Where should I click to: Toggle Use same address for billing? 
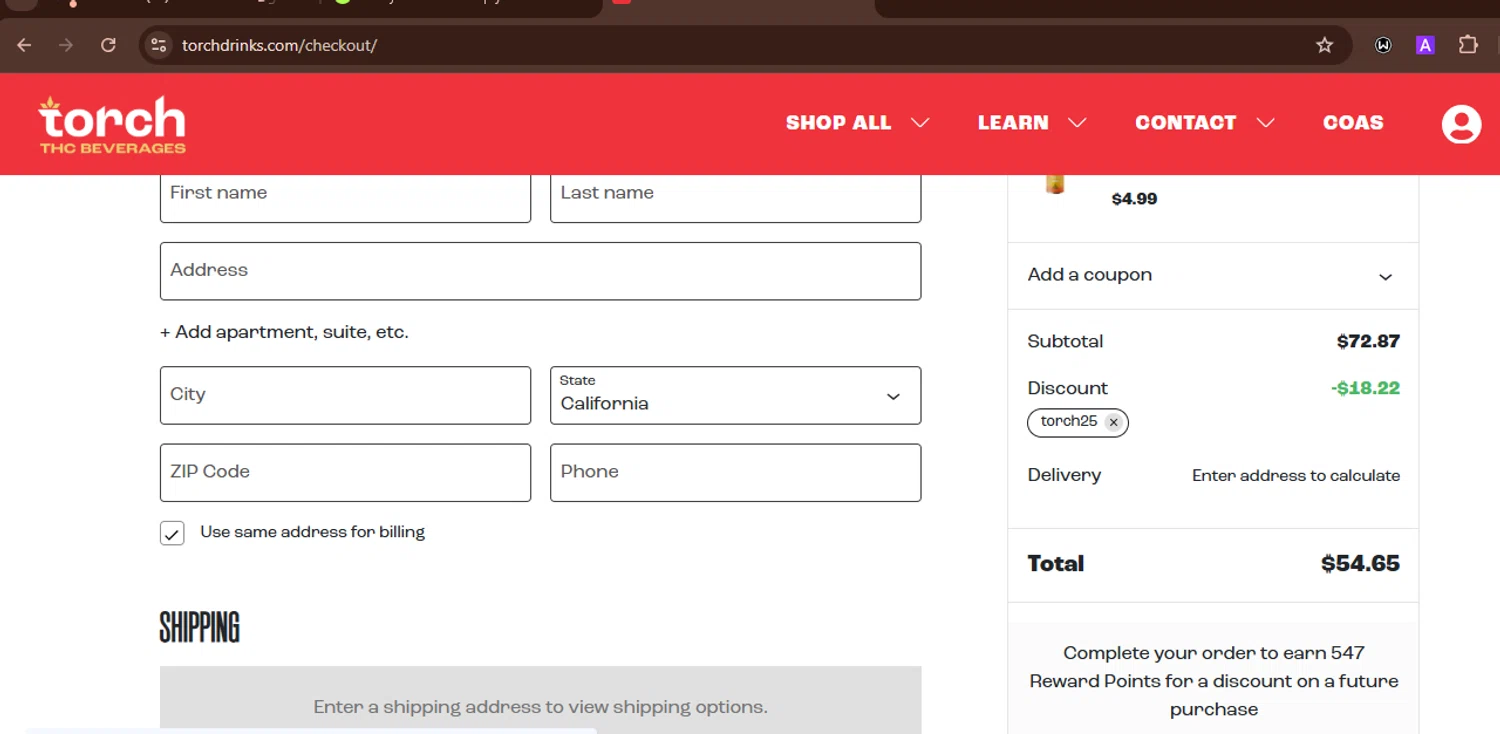tap(172, 533)
